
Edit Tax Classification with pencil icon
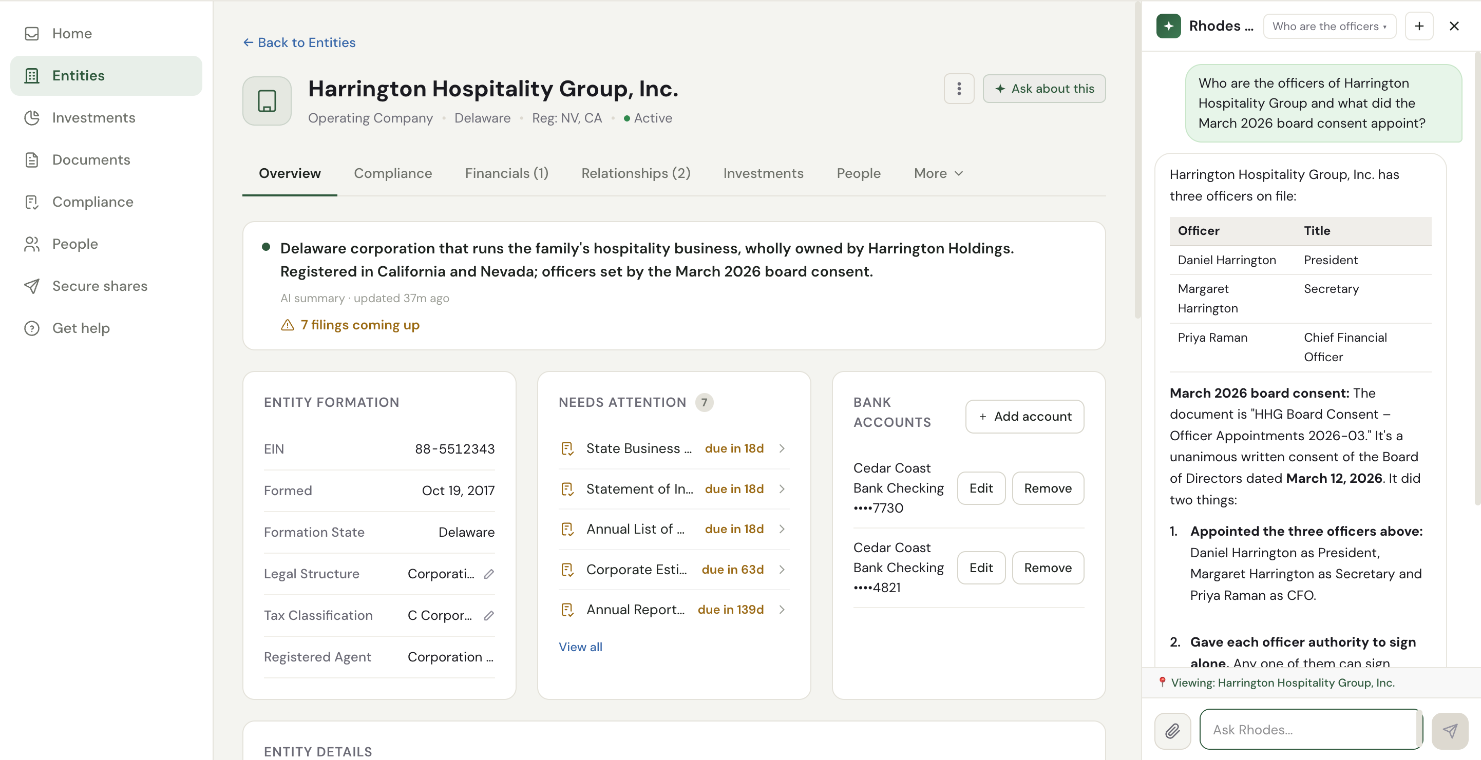click(489, 616)
